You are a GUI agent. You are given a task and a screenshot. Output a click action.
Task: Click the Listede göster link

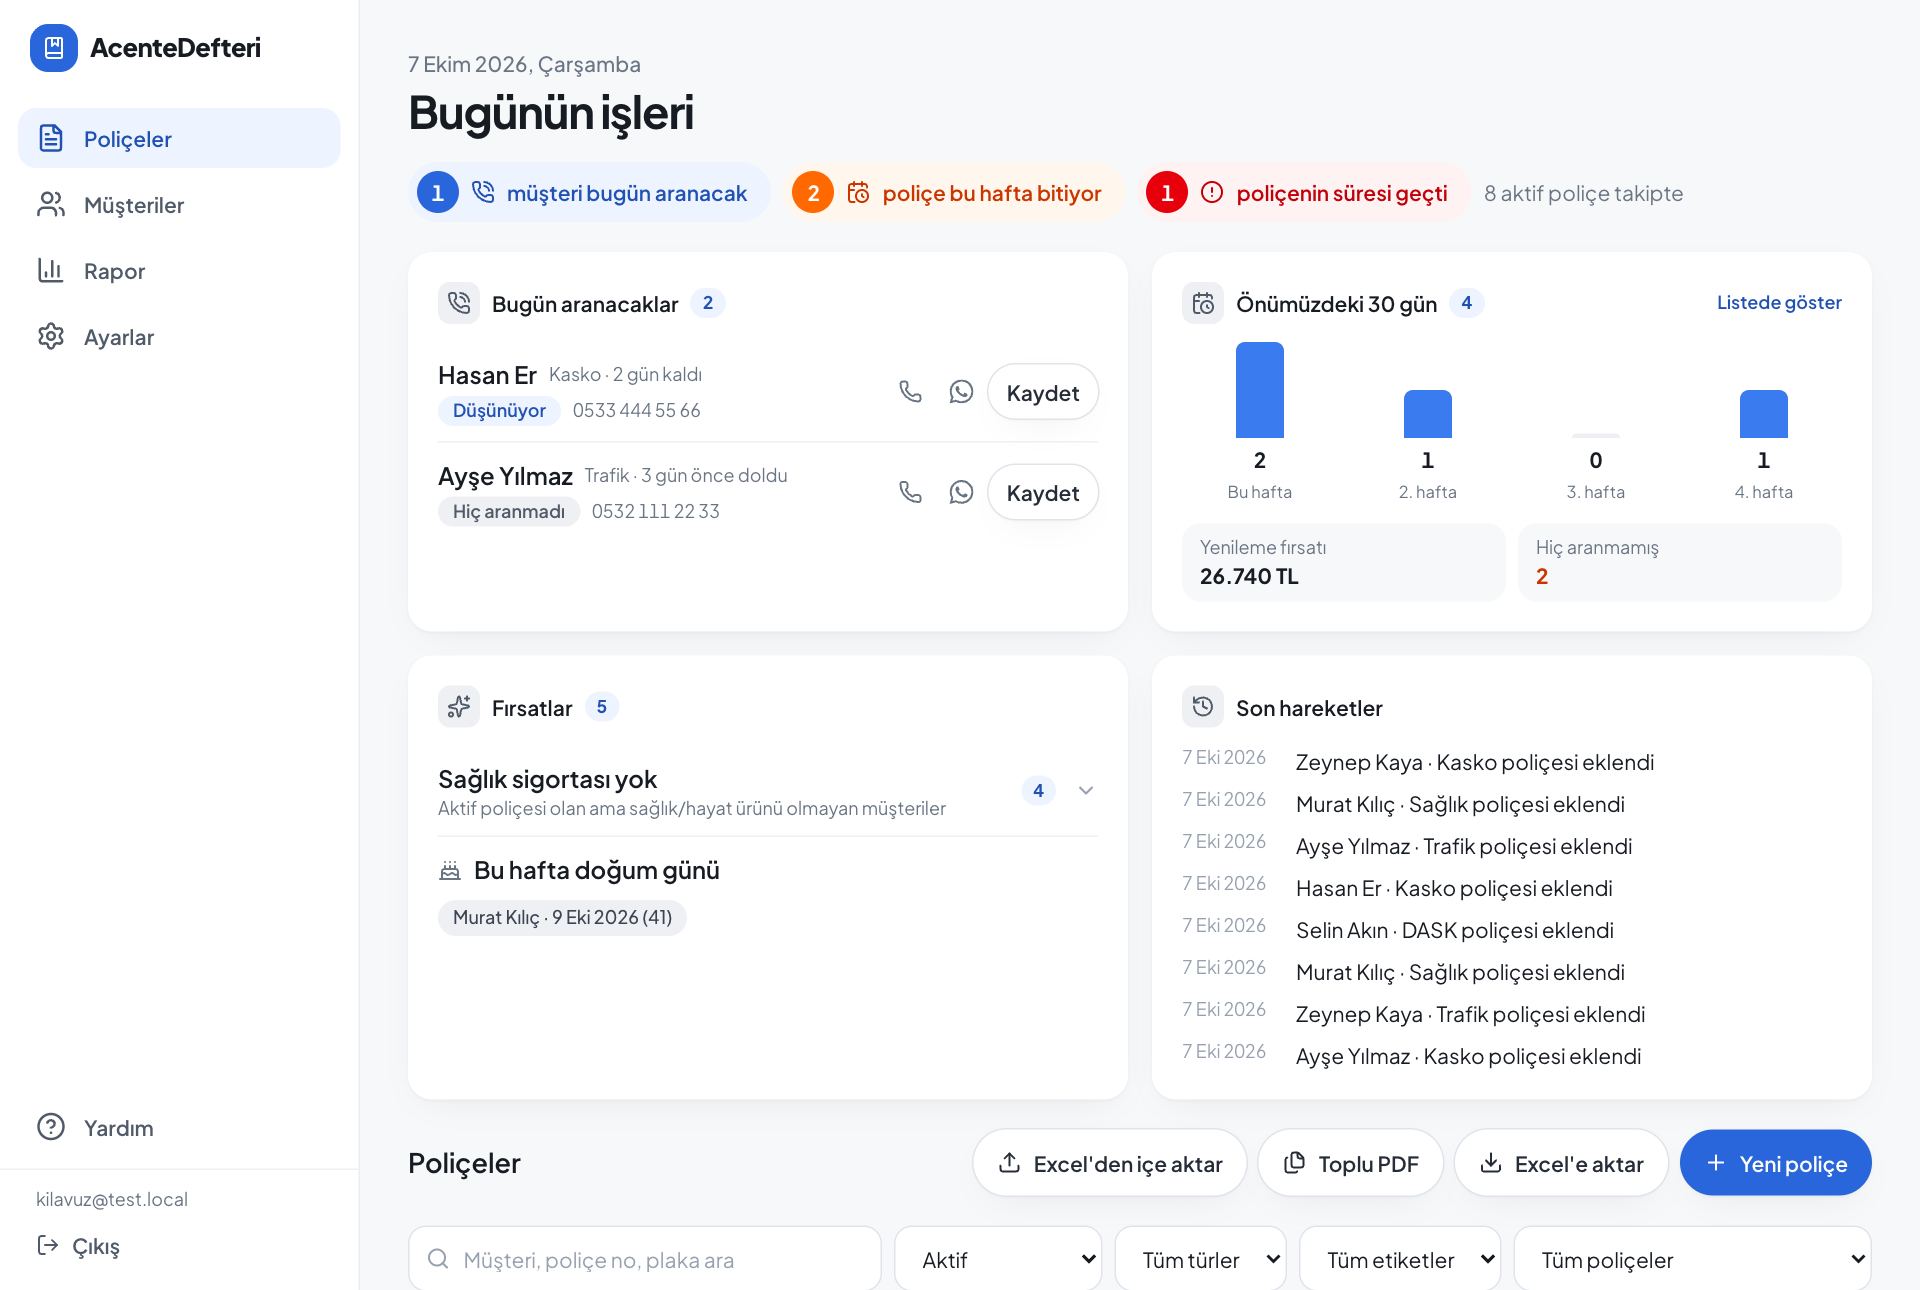point(1779,302)
